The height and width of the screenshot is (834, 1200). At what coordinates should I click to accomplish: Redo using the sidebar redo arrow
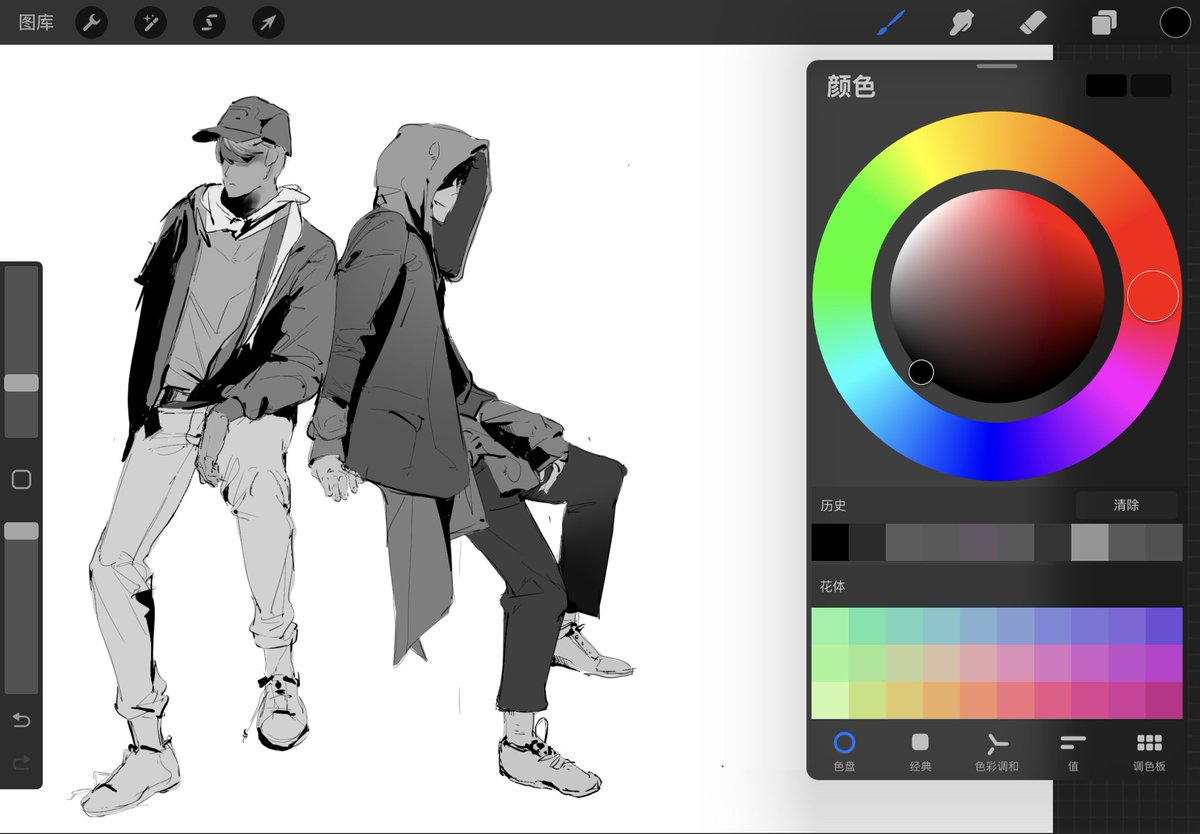pos(21,765)
